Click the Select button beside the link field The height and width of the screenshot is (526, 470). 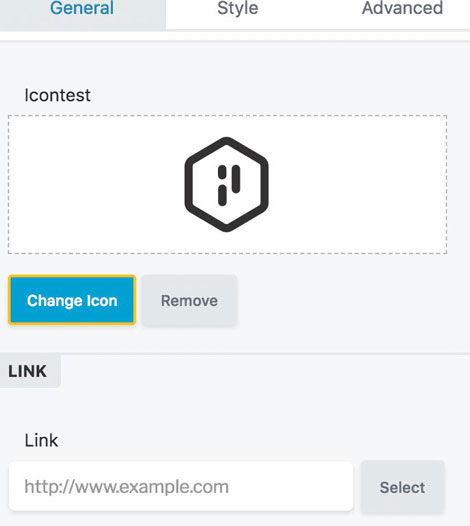402,487
